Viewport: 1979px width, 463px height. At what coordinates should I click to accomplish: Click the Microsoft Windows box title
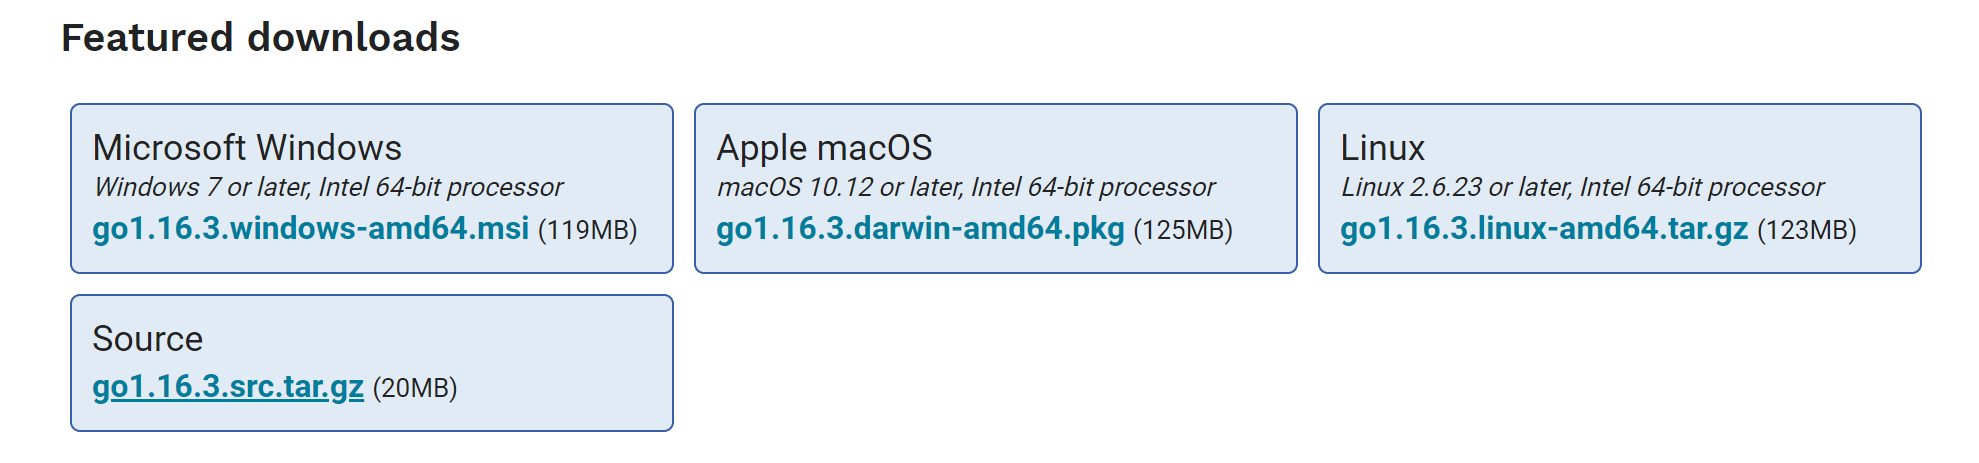coord(247,148)
